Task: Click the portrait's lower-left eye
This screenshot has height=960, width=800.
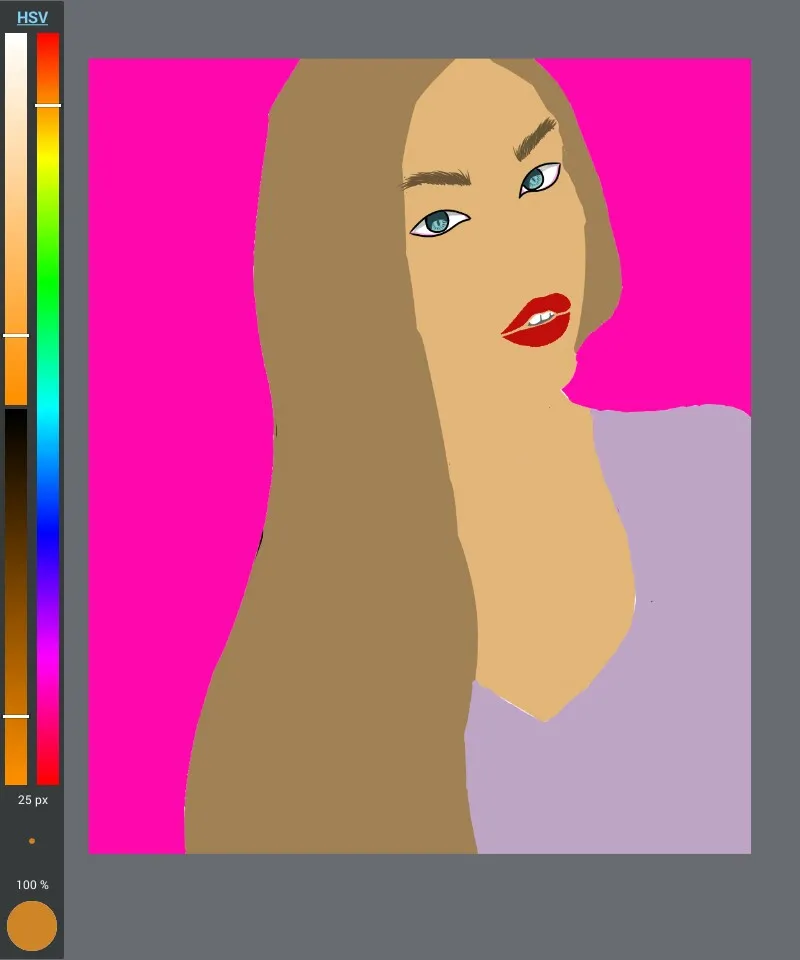Action: coord(438,223)
